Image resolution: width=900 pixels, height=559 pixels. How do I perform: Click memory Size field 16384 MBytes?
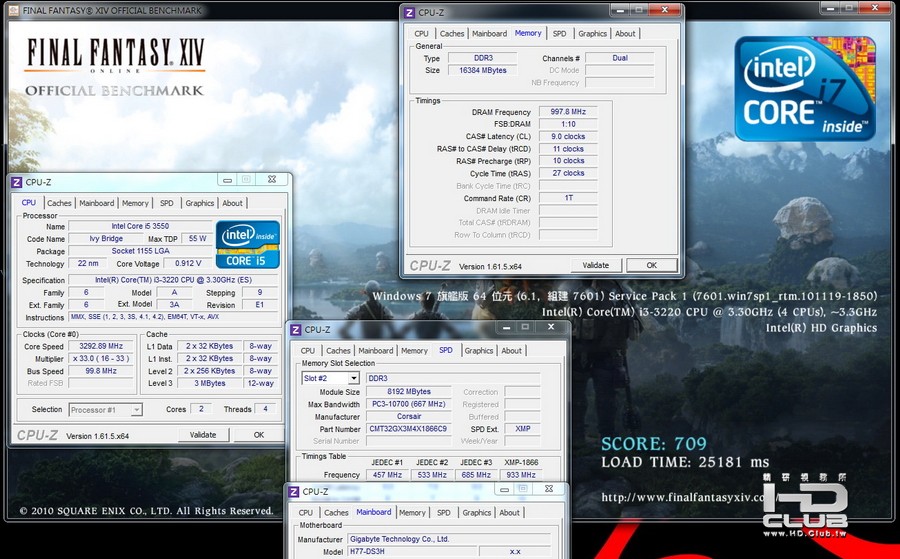tap(482, 71)
